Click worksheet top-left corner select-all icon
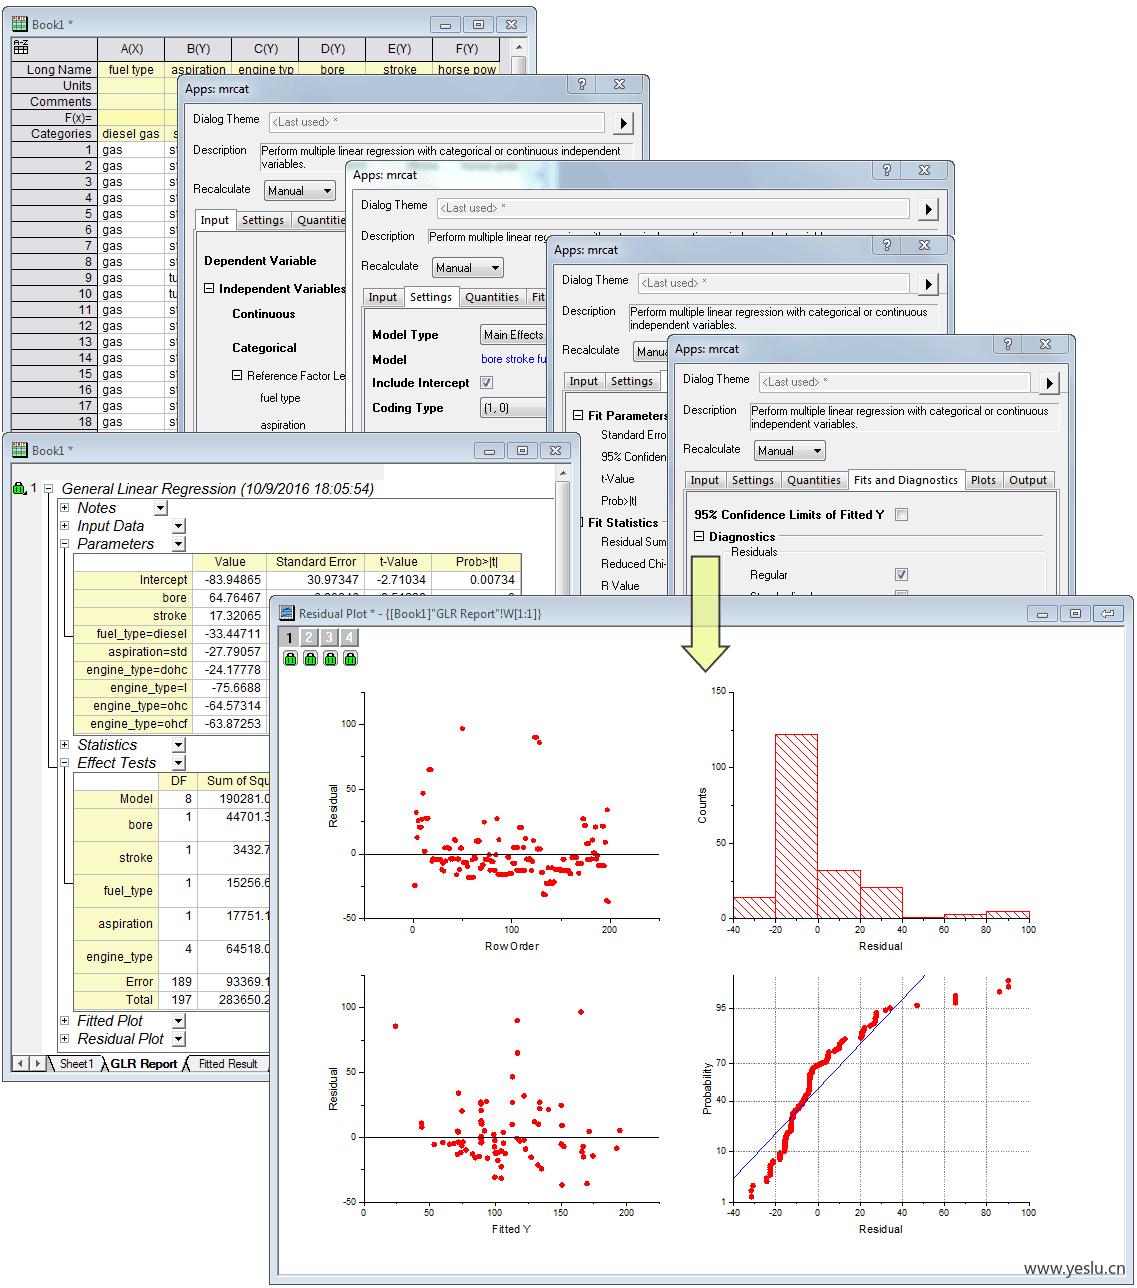Viewport: 1137px width, 1288px height. pyautogui.click(x=21, y=47)
